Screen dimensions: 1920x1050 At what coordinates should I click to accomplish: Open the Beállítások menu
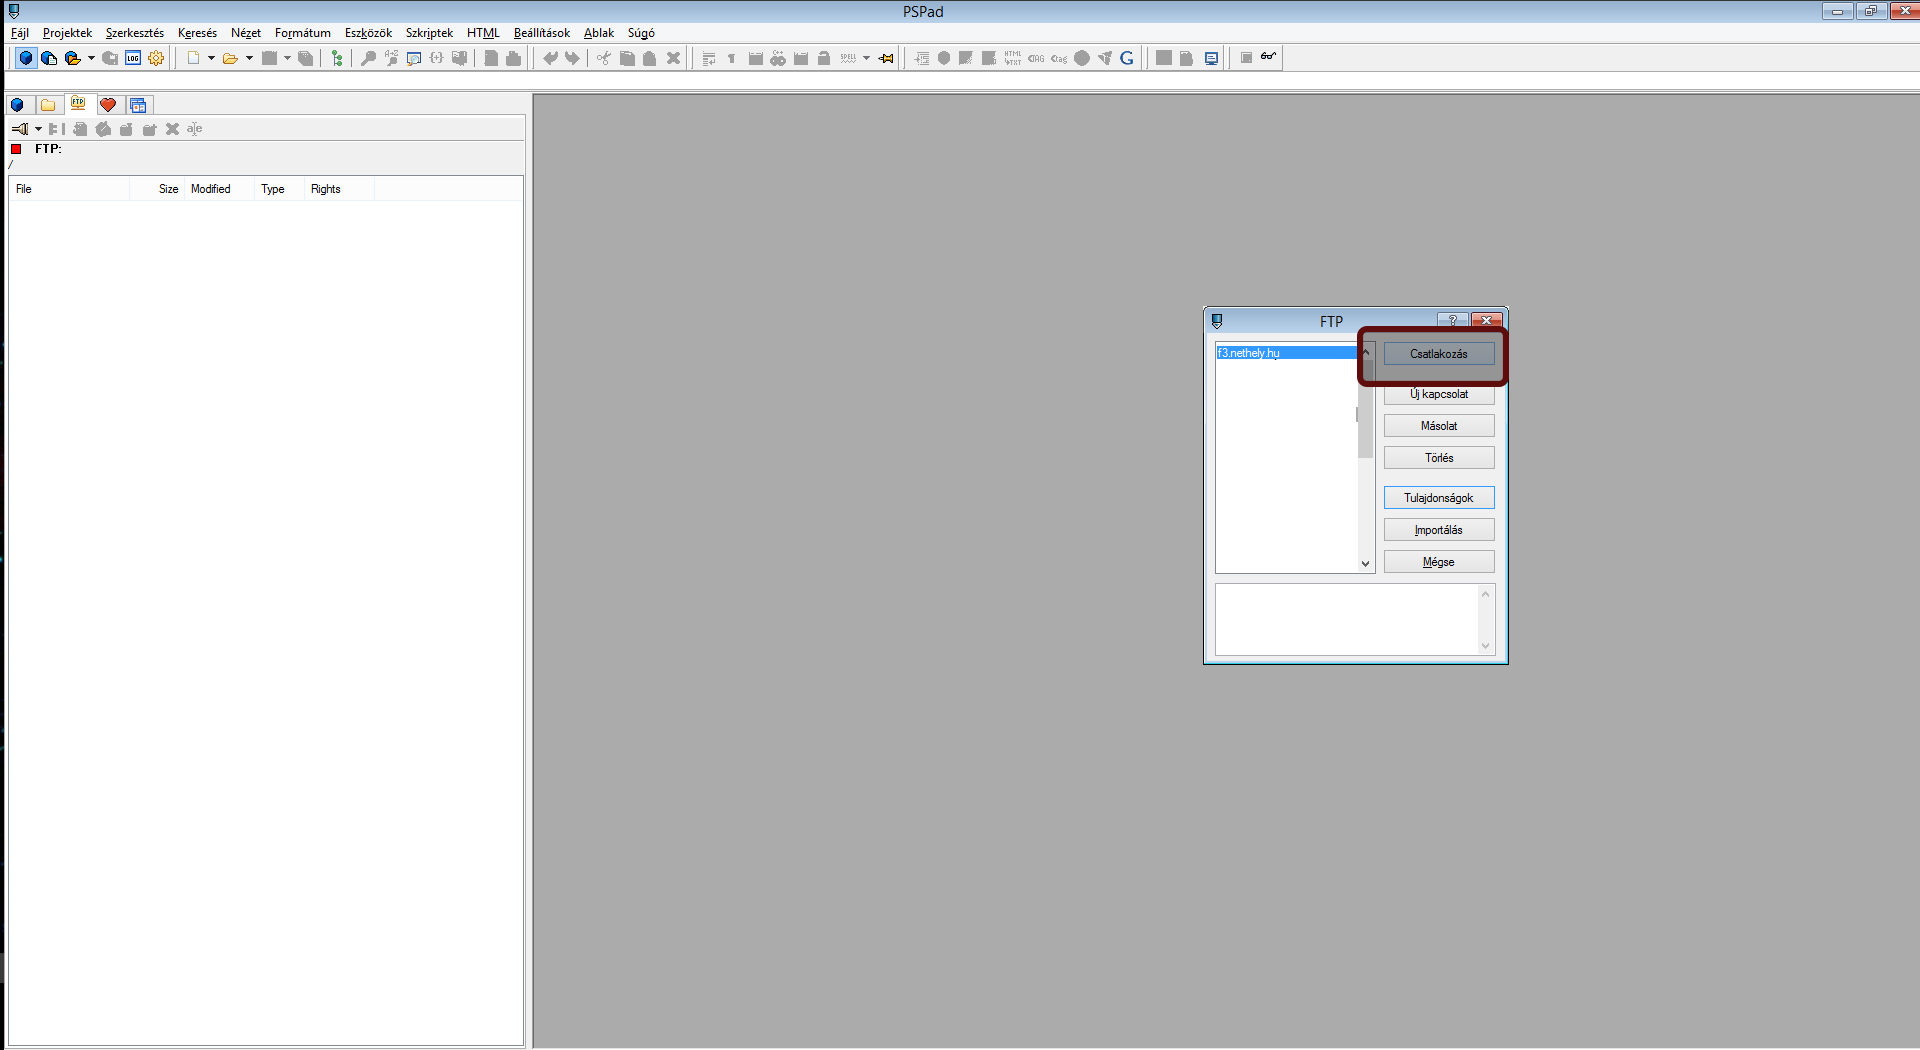click(541, 33)
